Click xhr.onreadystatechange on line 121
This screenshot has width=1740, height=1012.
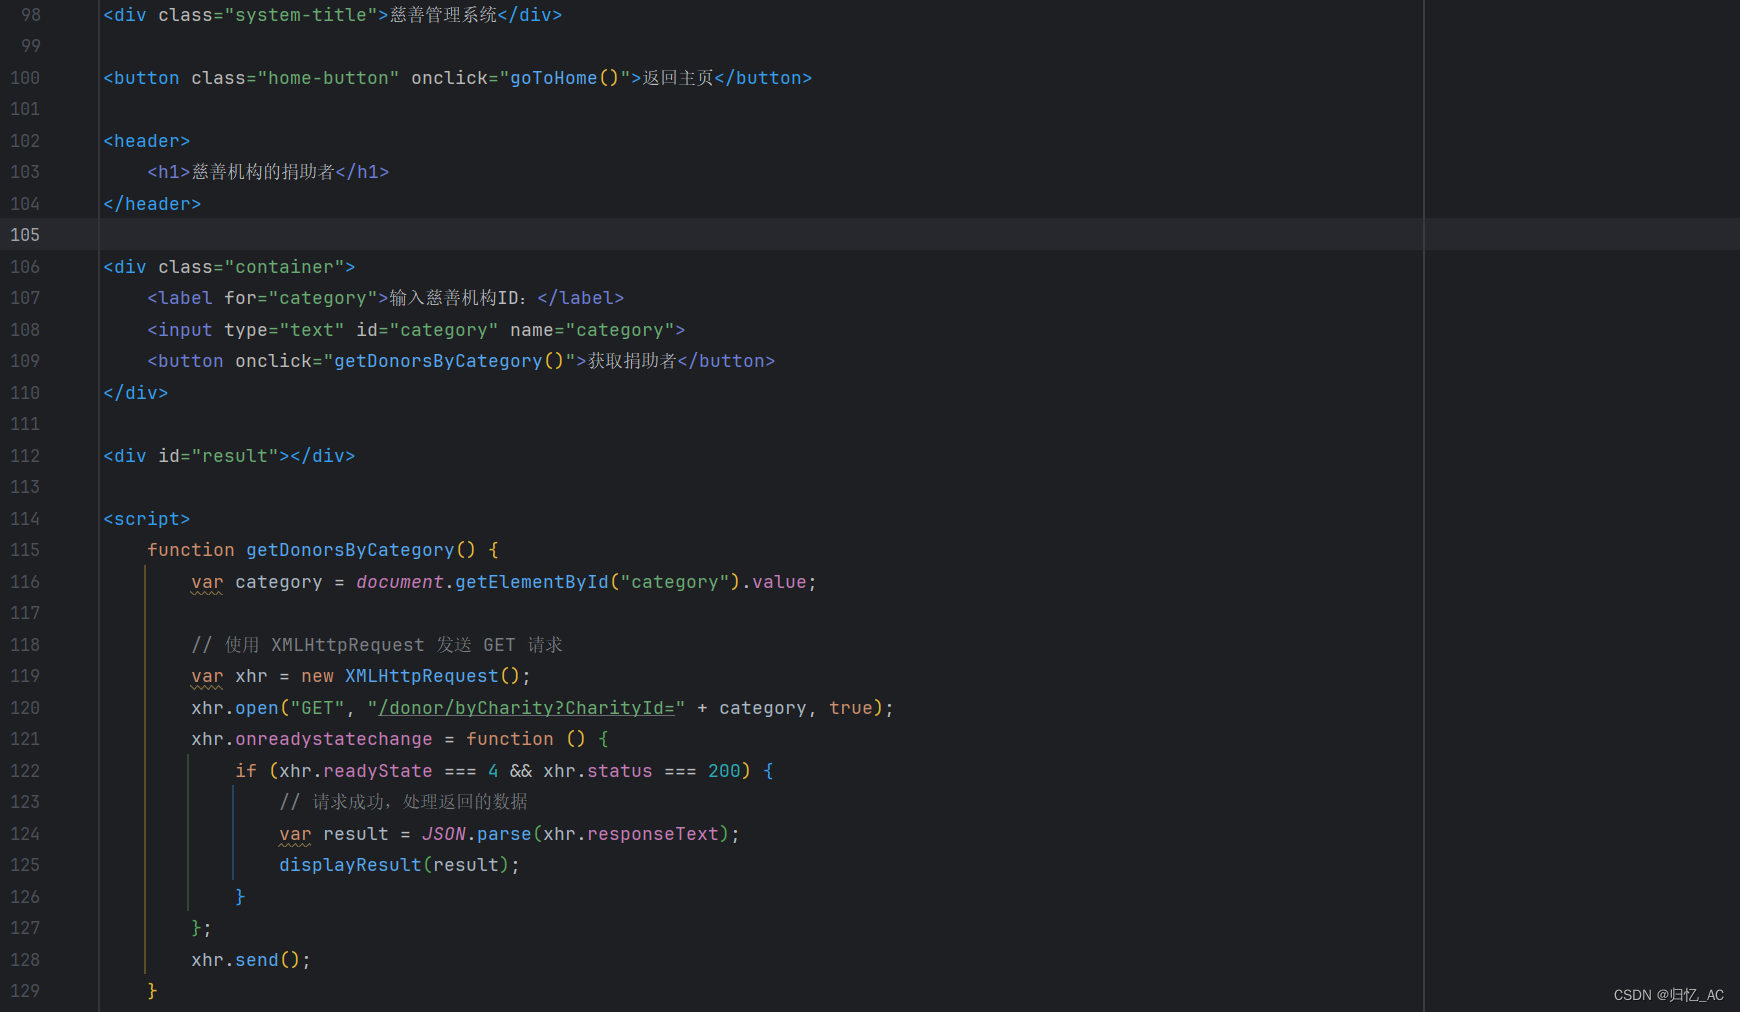(312, 739)
